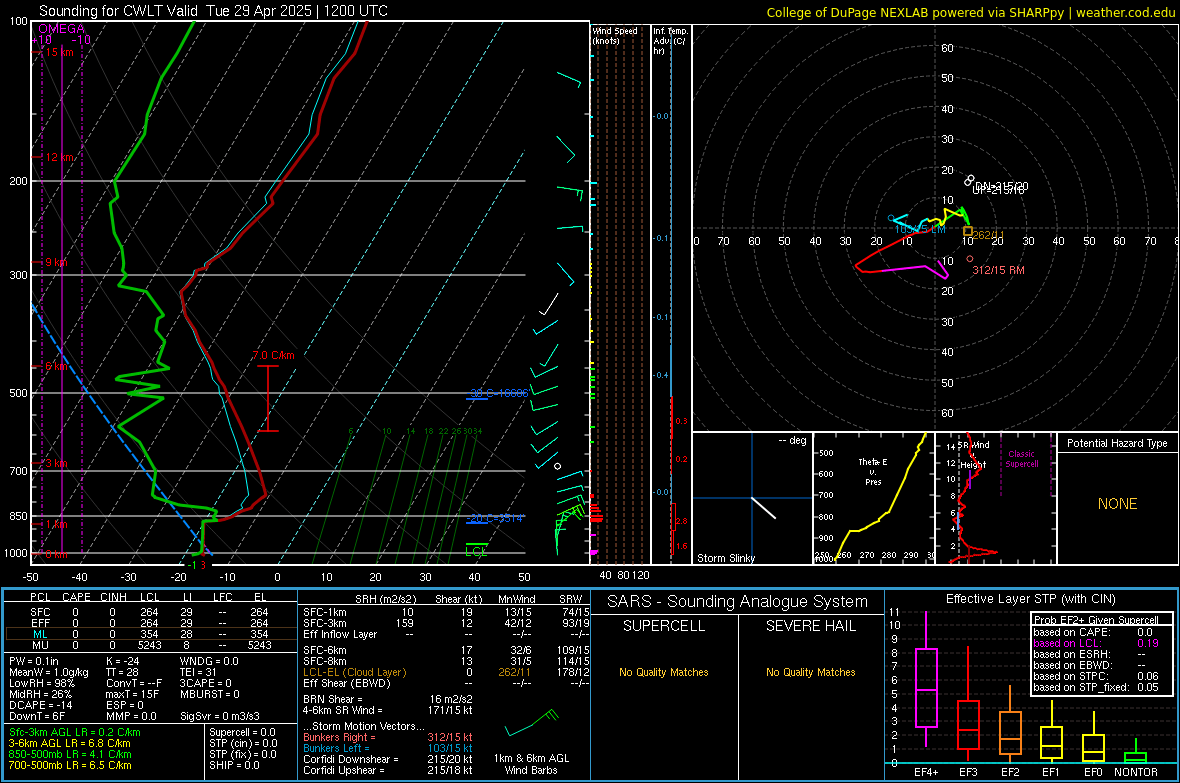Click the orange square marker on hodograph
The height and width of the screenshot is (783, 1180).
click(968, 231)
